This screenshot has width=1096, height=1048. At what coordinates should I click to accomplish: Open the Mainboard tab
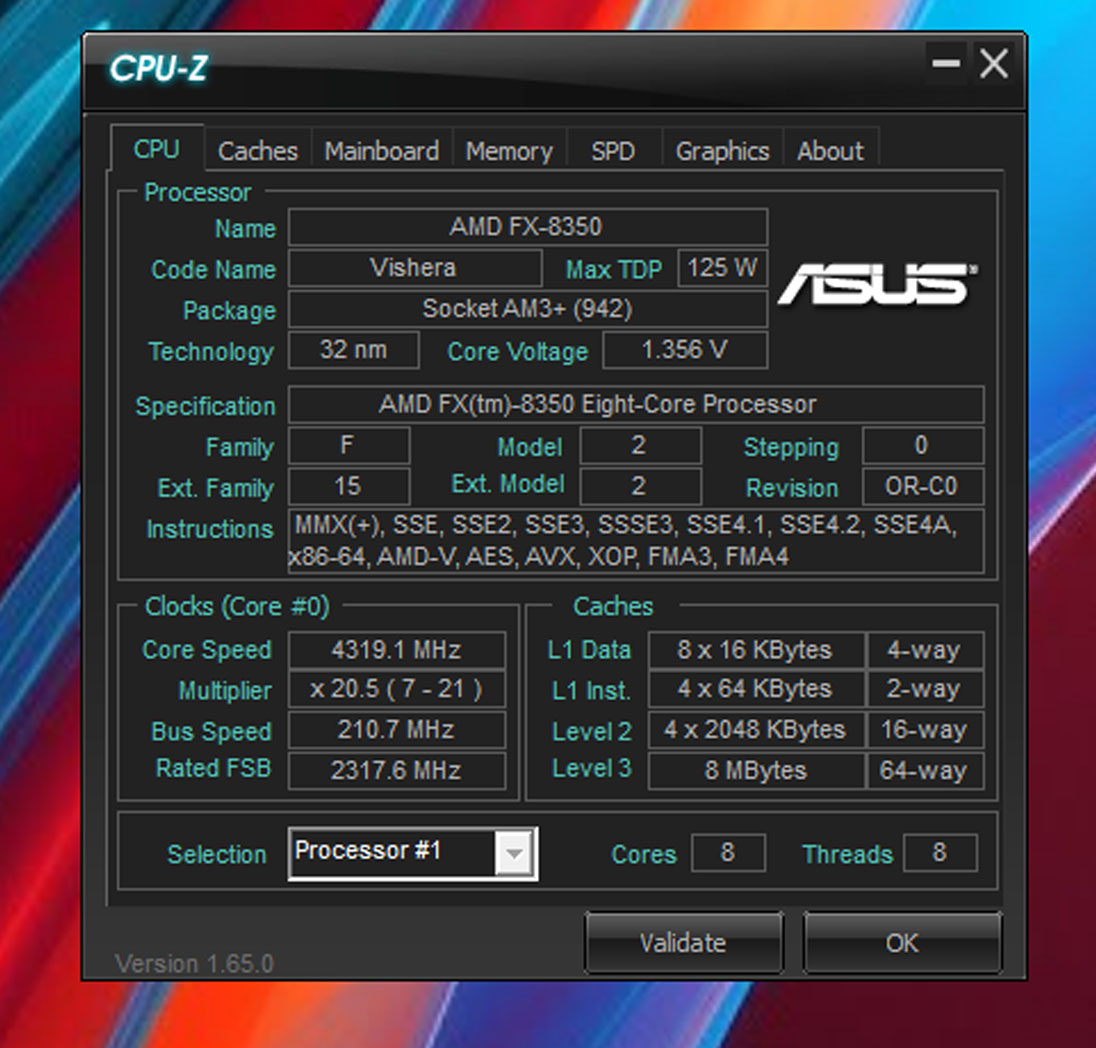click(x=382, y=151)
